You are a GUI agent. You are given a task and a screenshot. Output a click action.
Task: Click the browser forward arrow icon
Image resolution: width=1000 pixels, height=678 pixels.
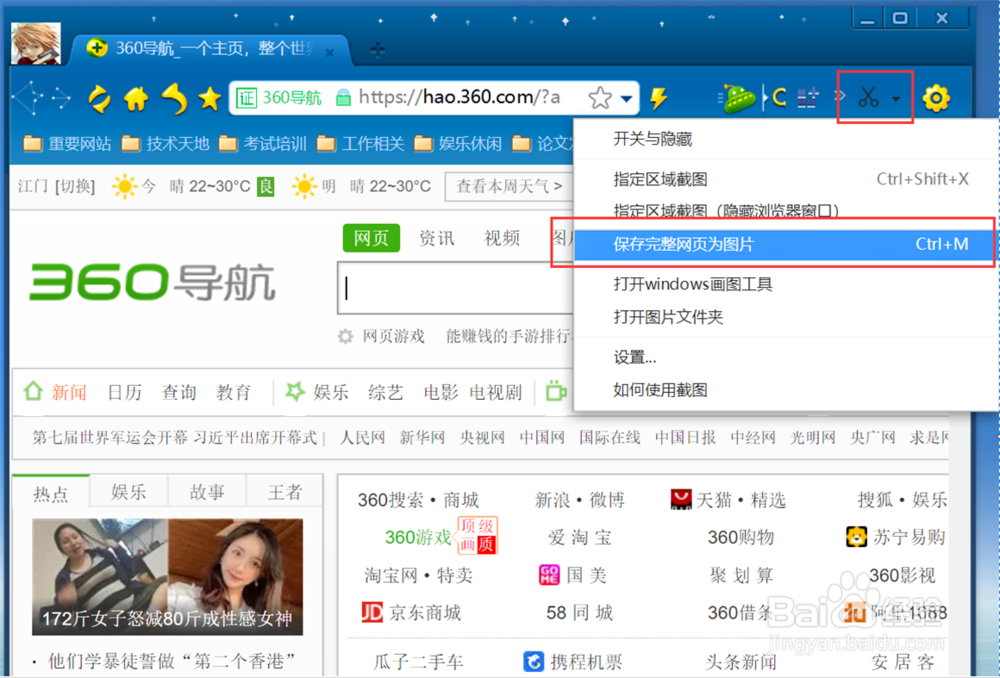(61, 98)
